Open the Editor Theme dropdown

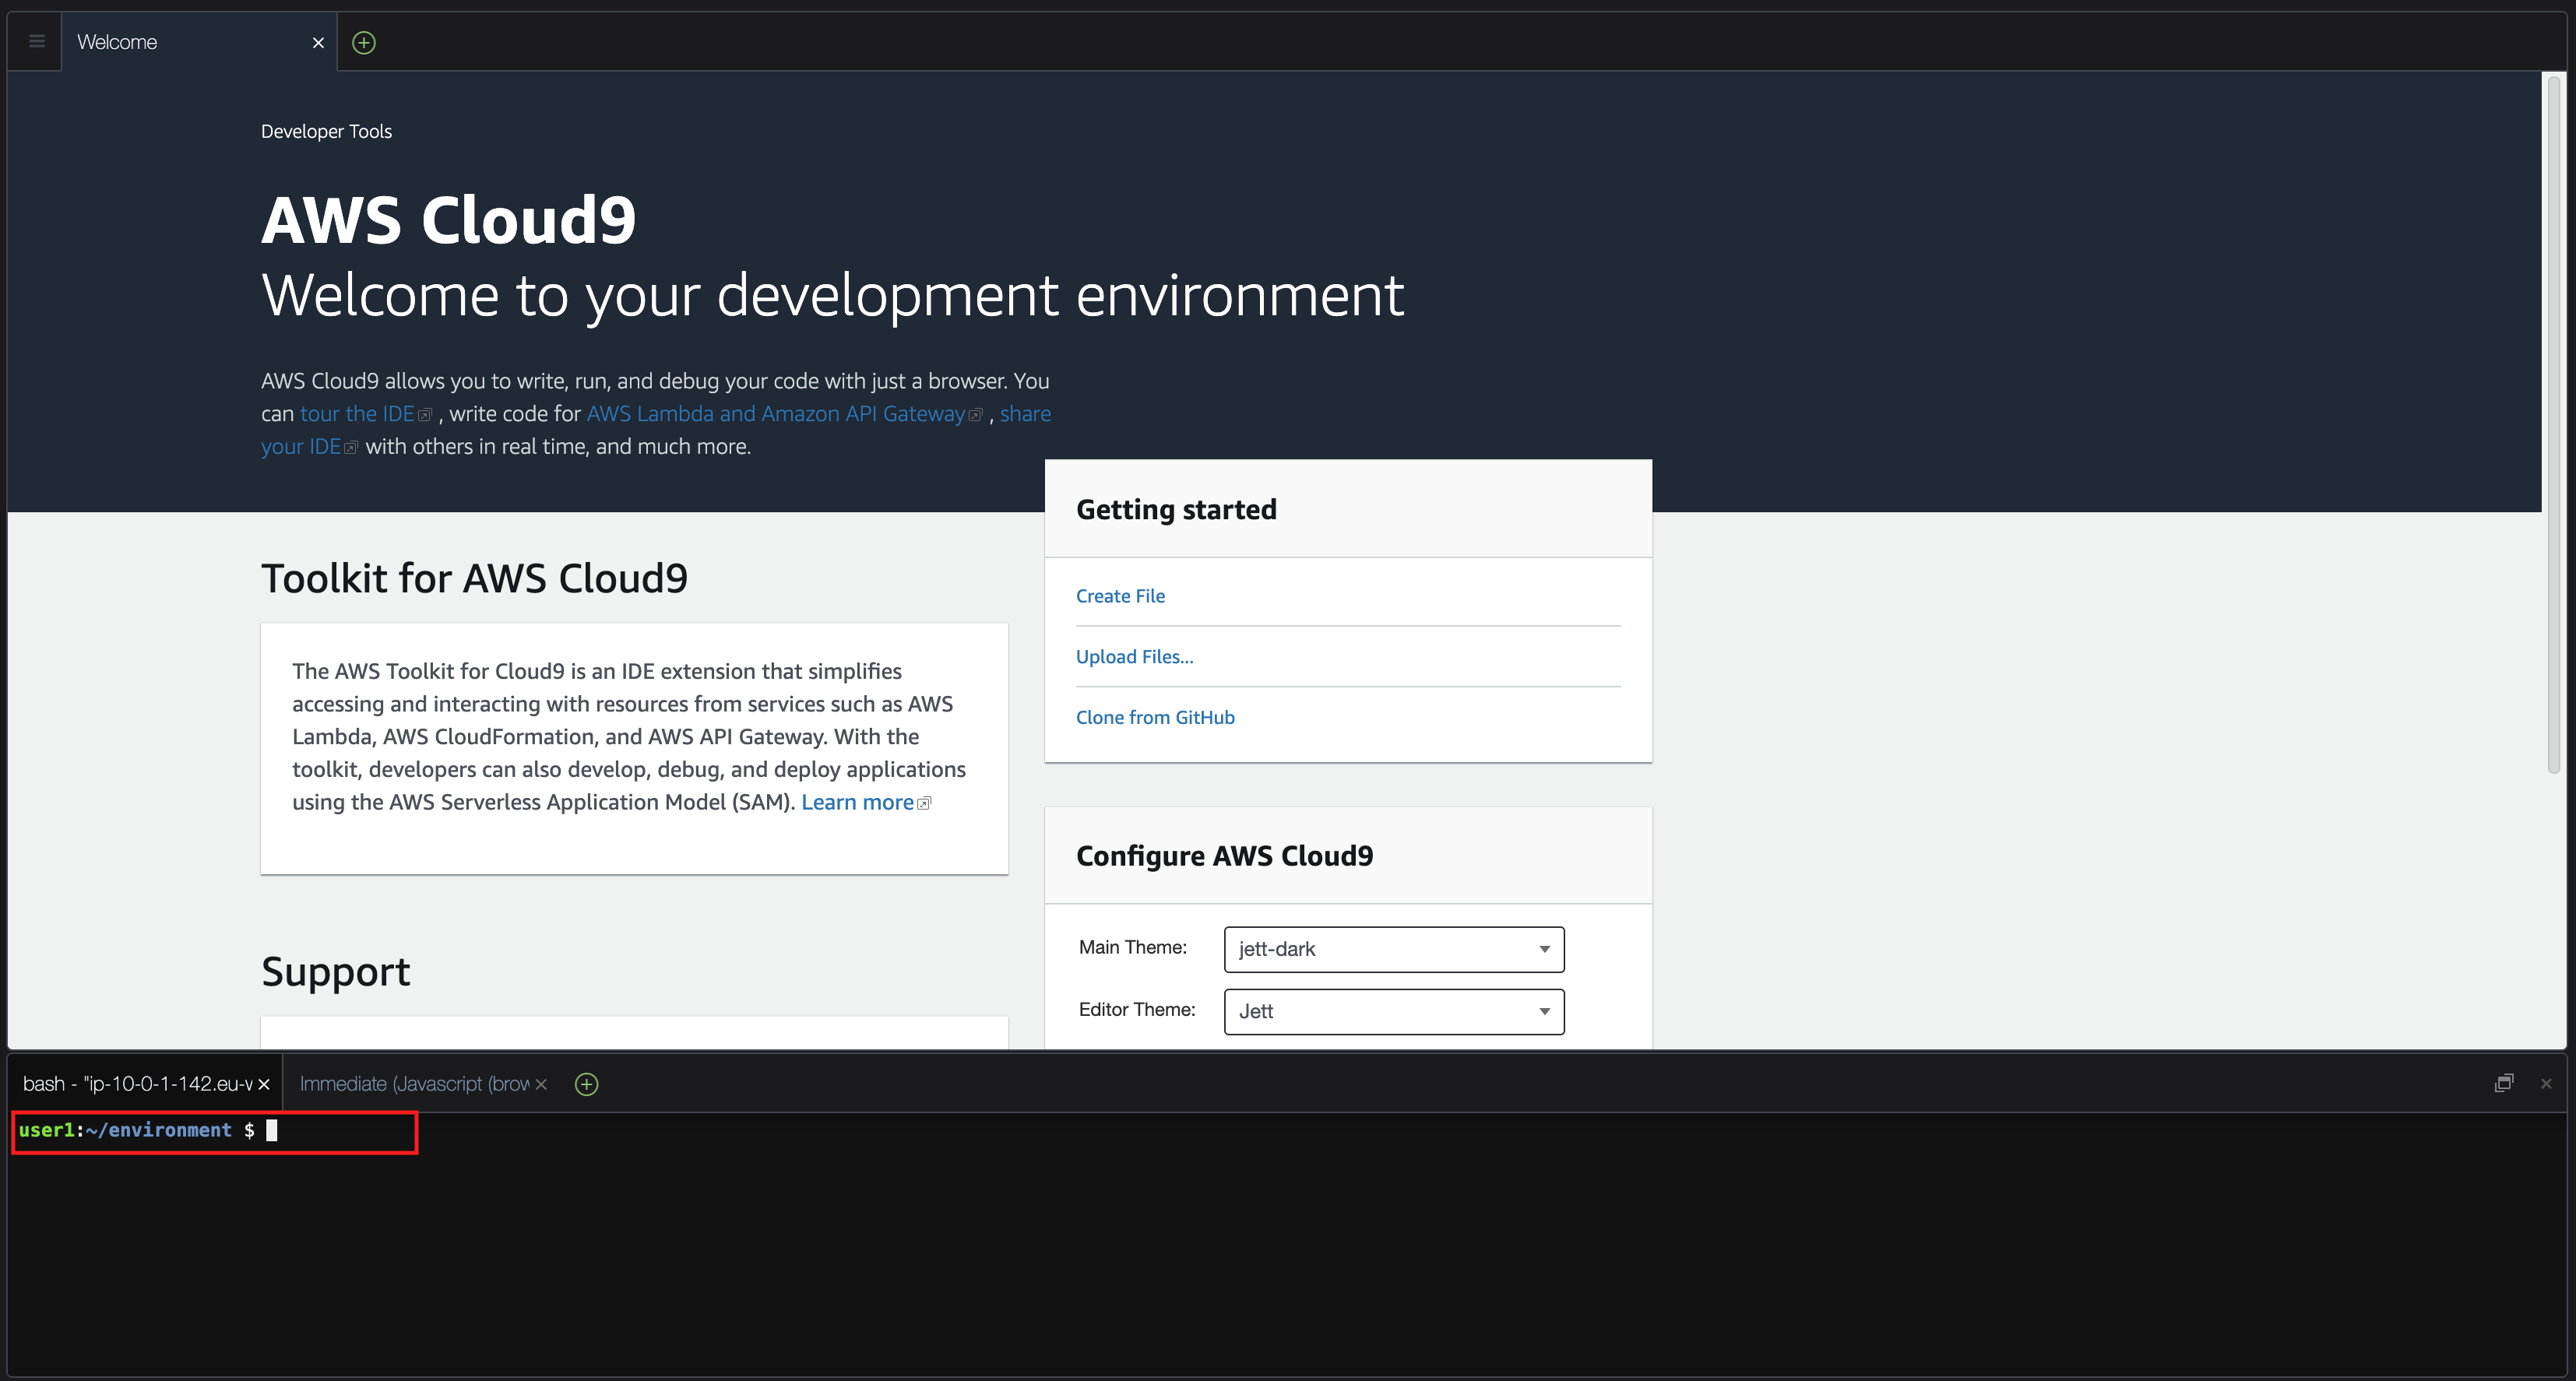(1393, 1011)
